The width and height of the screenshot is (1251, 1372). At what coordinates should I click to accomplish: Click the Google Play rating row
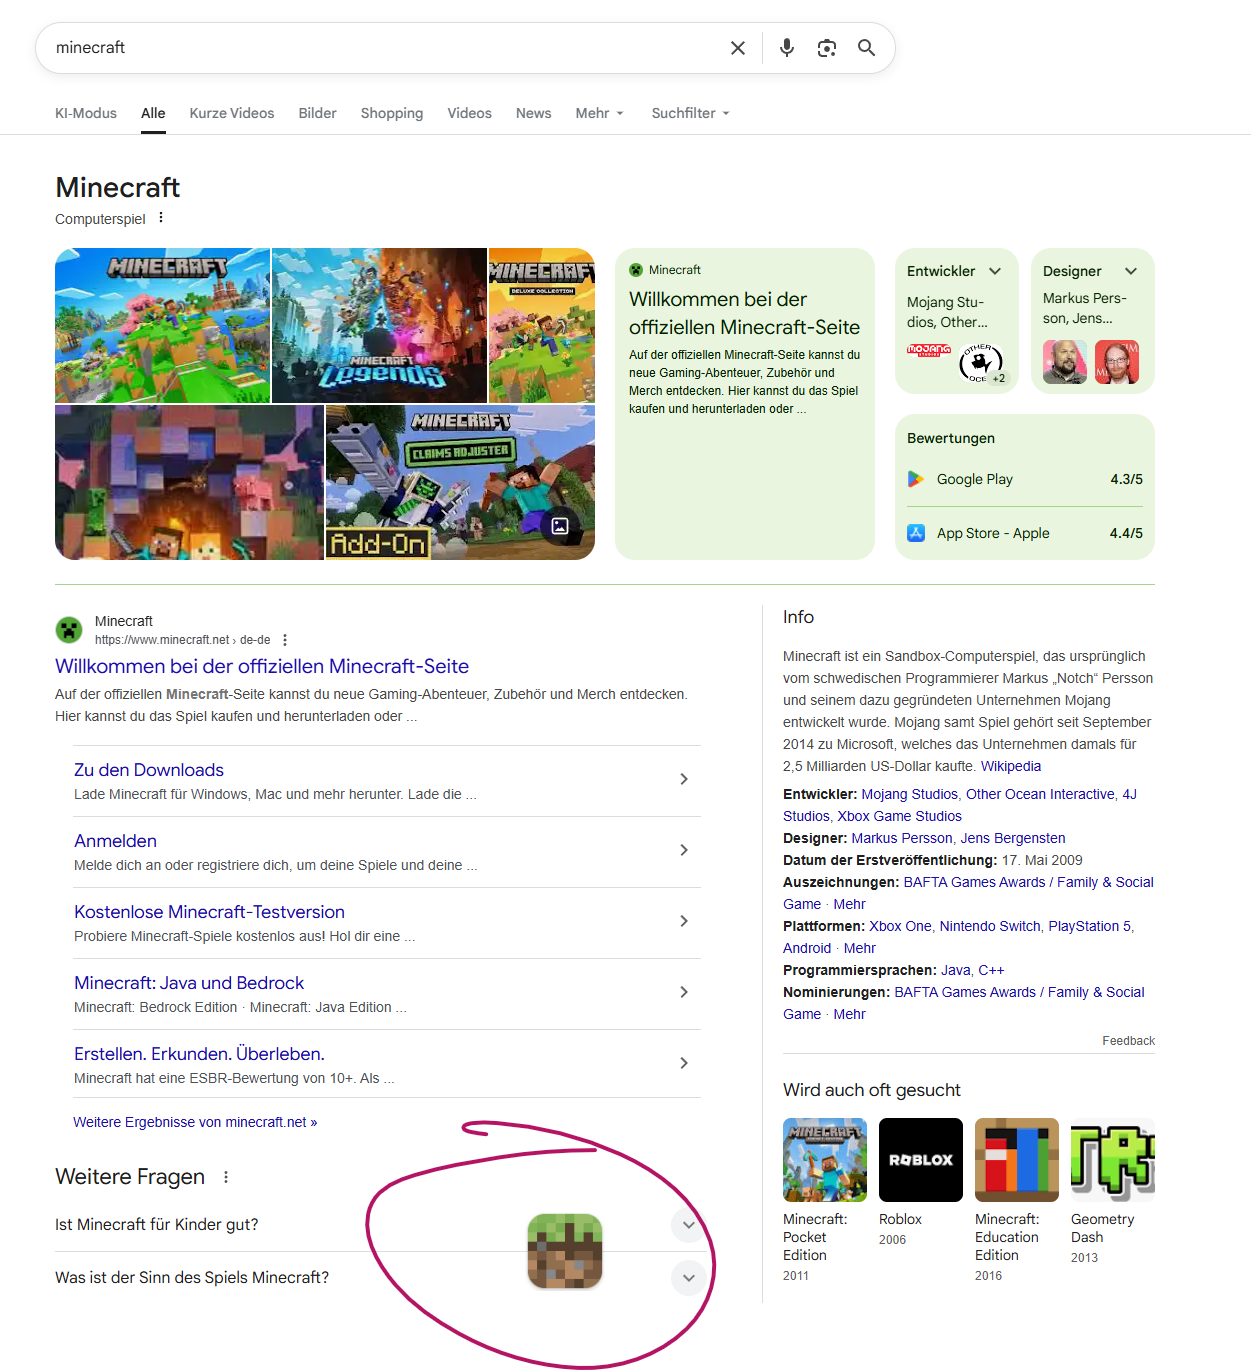click(x=1024, y=479)
